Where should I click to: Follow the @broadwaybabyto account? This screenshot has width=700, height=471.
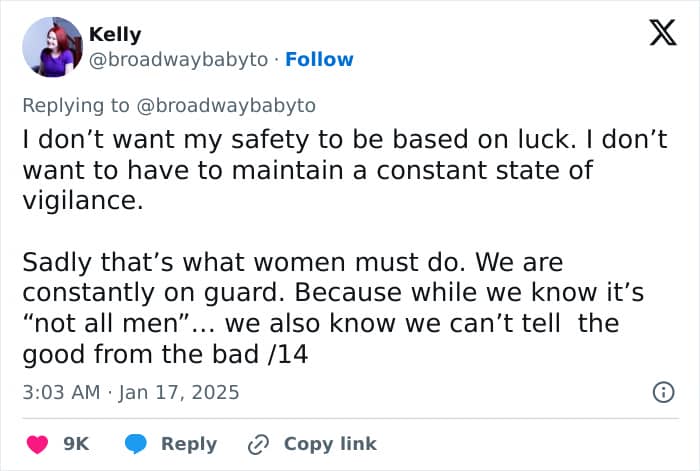coord(319,59)
